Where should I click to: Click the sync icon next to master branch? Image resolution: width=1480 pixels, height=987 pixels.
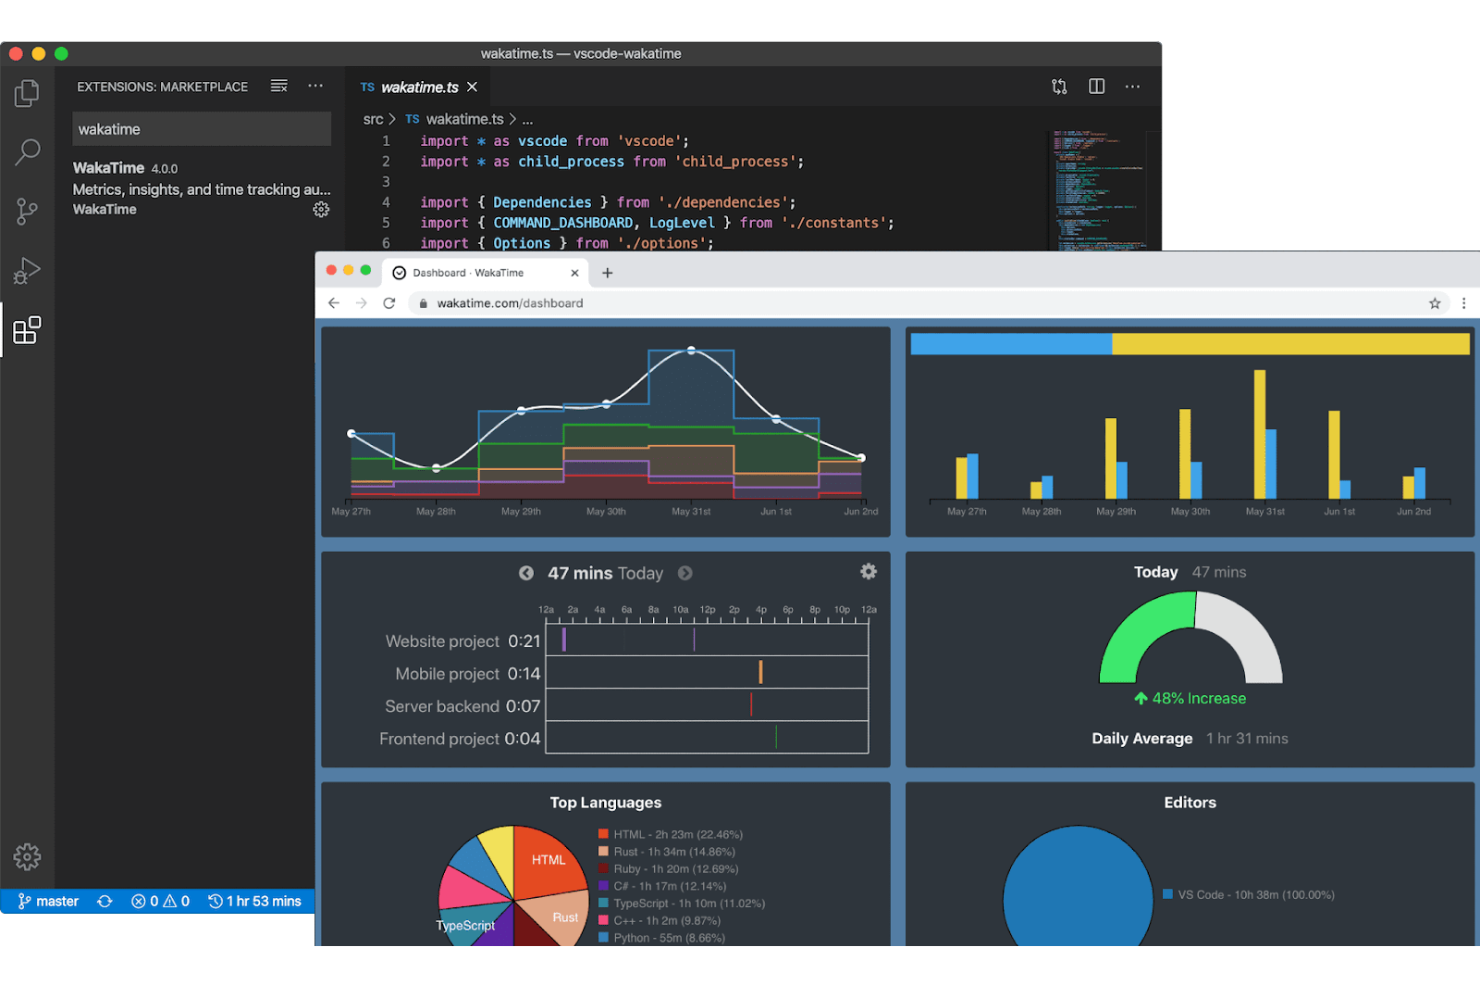(104, 901)
